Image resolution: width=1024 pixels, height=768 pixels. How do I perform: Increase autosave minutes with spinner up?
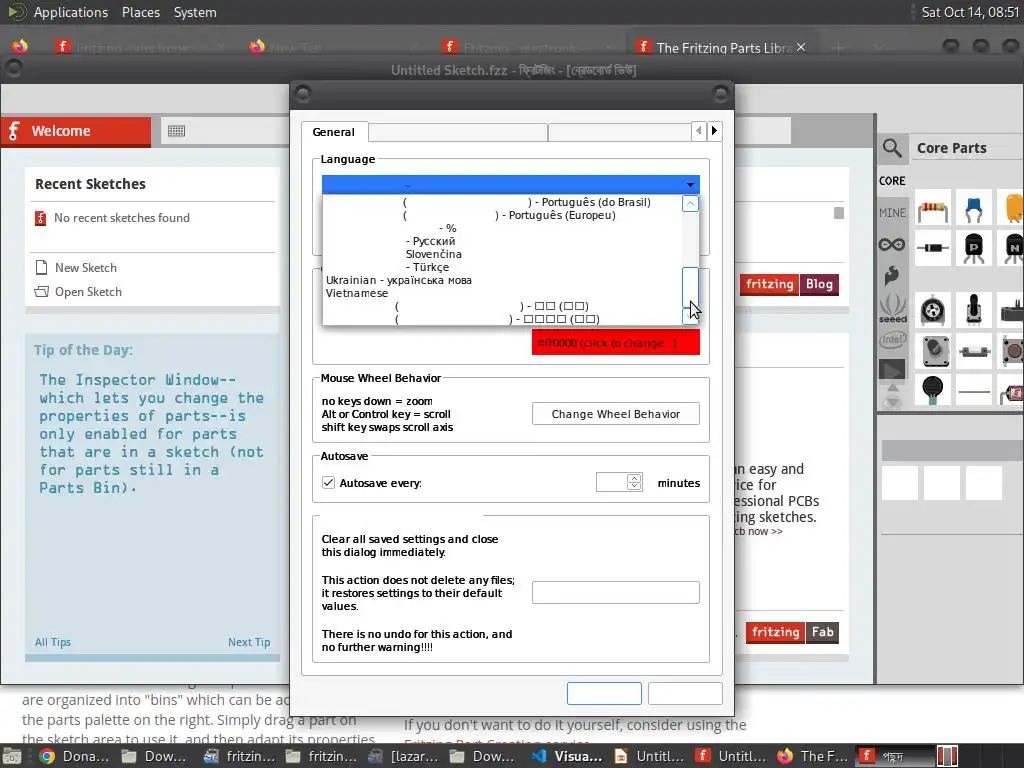click(x=633, y=478)
